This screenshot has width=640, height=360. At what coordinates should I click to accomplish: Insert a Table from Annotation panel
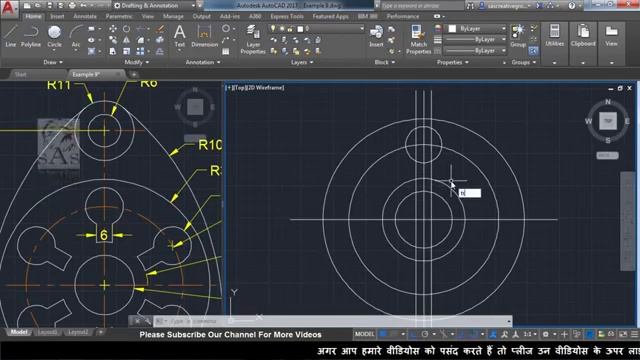(225, 51)
